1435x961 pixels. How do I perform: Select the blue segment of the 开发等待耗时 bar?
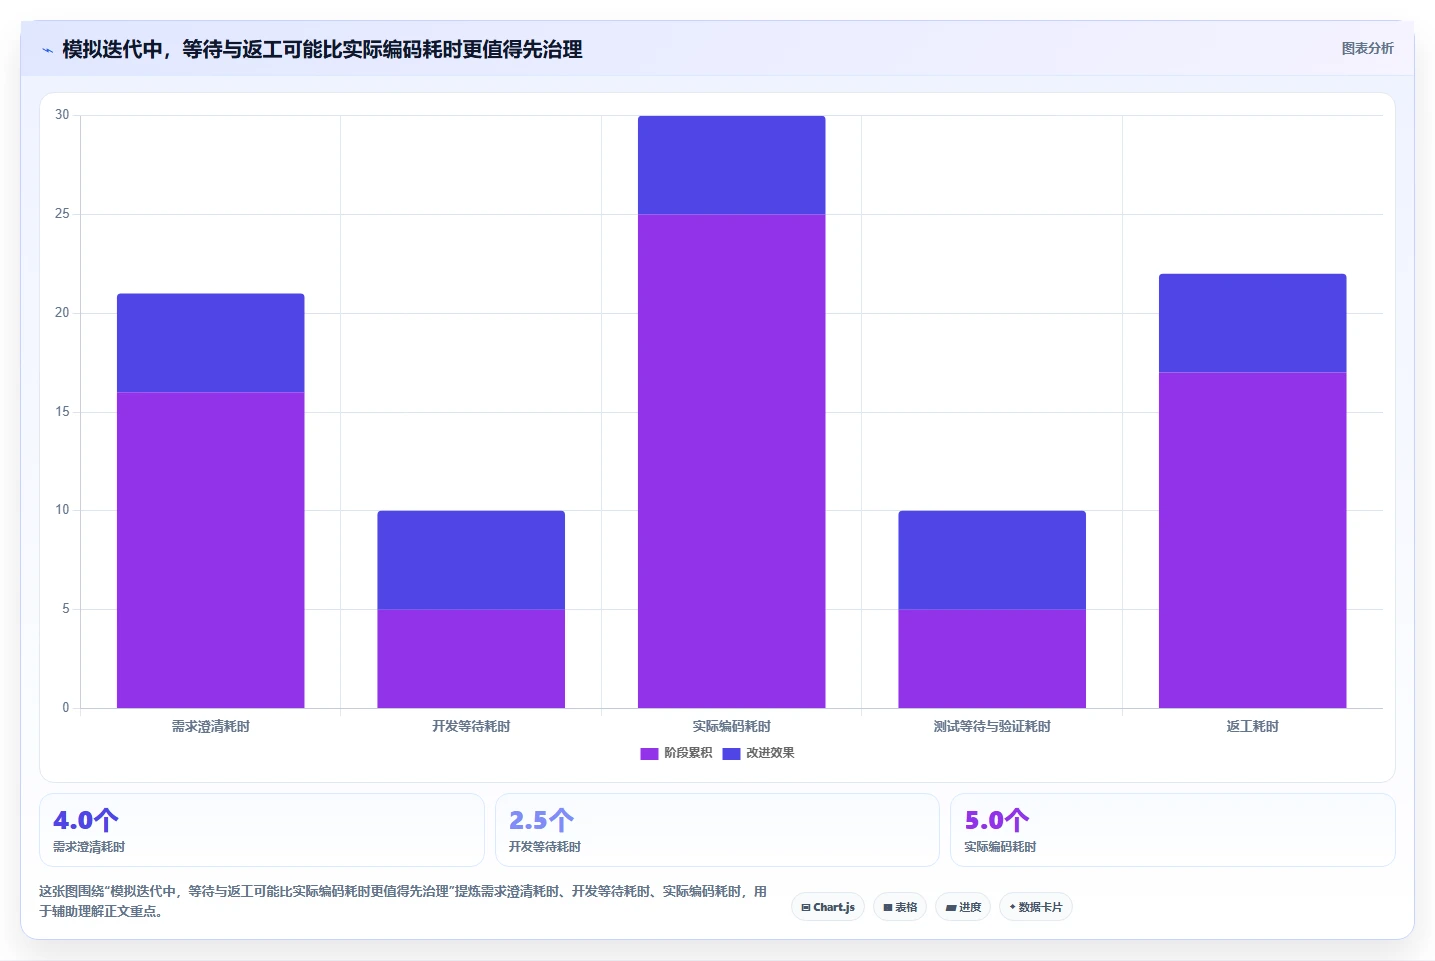(471, 560)
